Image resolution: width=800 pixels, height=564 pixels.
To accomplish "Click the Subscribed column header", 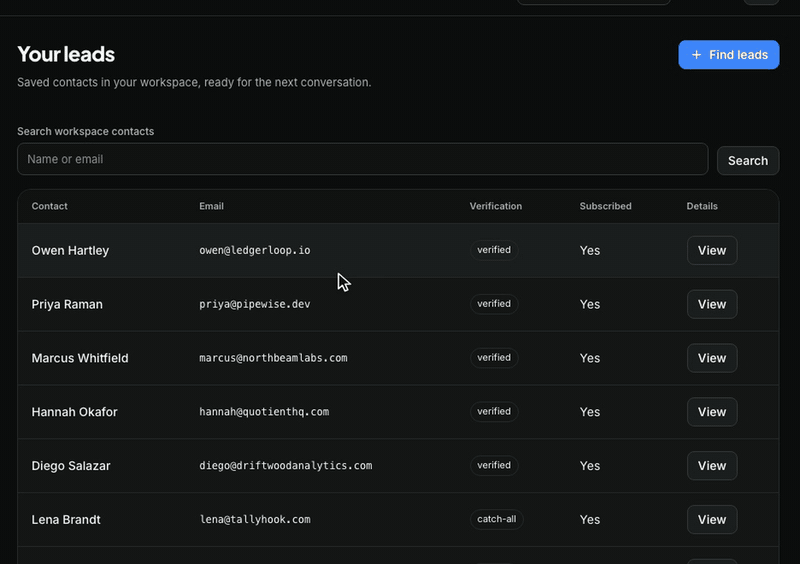I will click(x=605, y=206).
